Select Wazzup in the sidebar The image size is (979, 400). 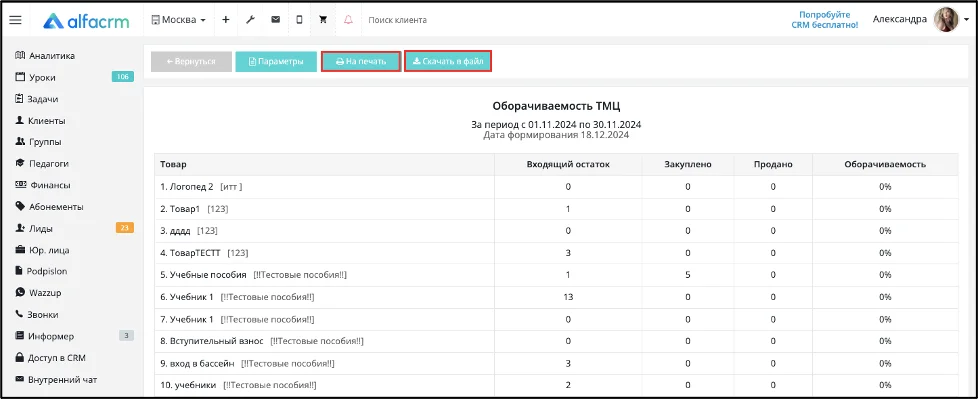[x=38, y=293]
